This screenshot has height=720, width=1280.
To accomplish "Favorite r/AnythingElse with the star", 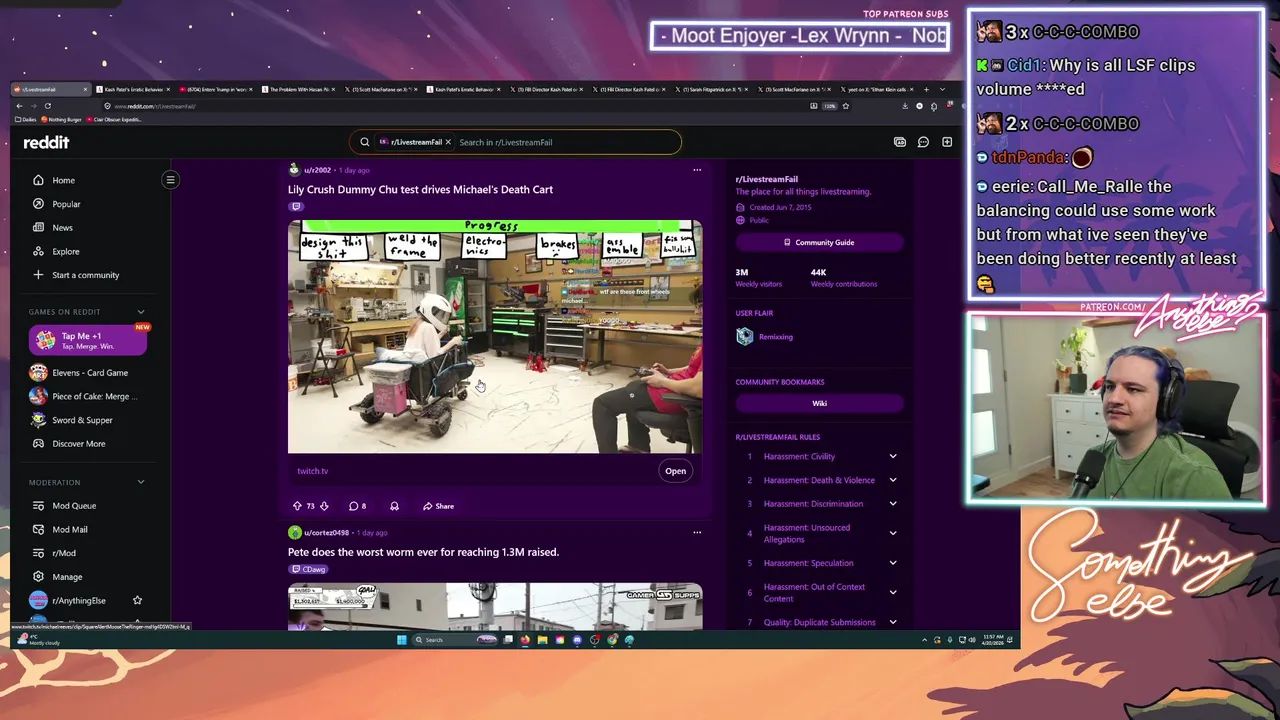I will 137,600.
